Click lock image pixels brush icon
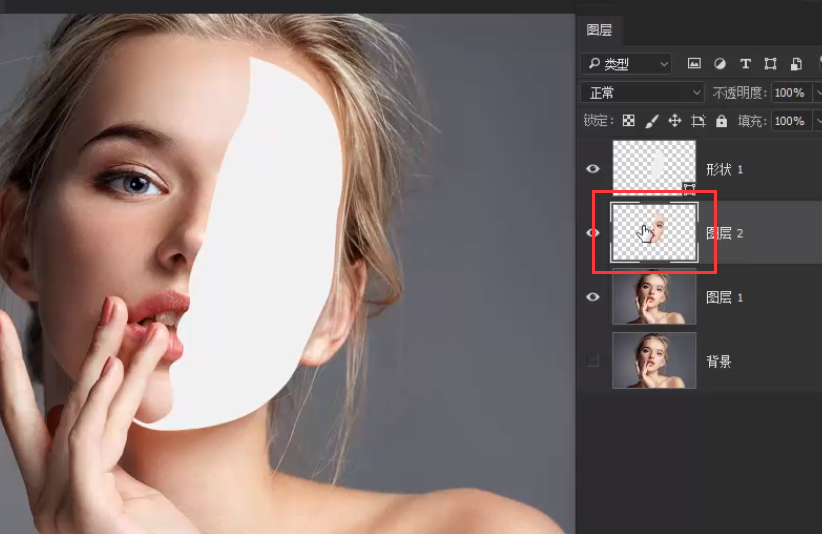 point(651,121)
